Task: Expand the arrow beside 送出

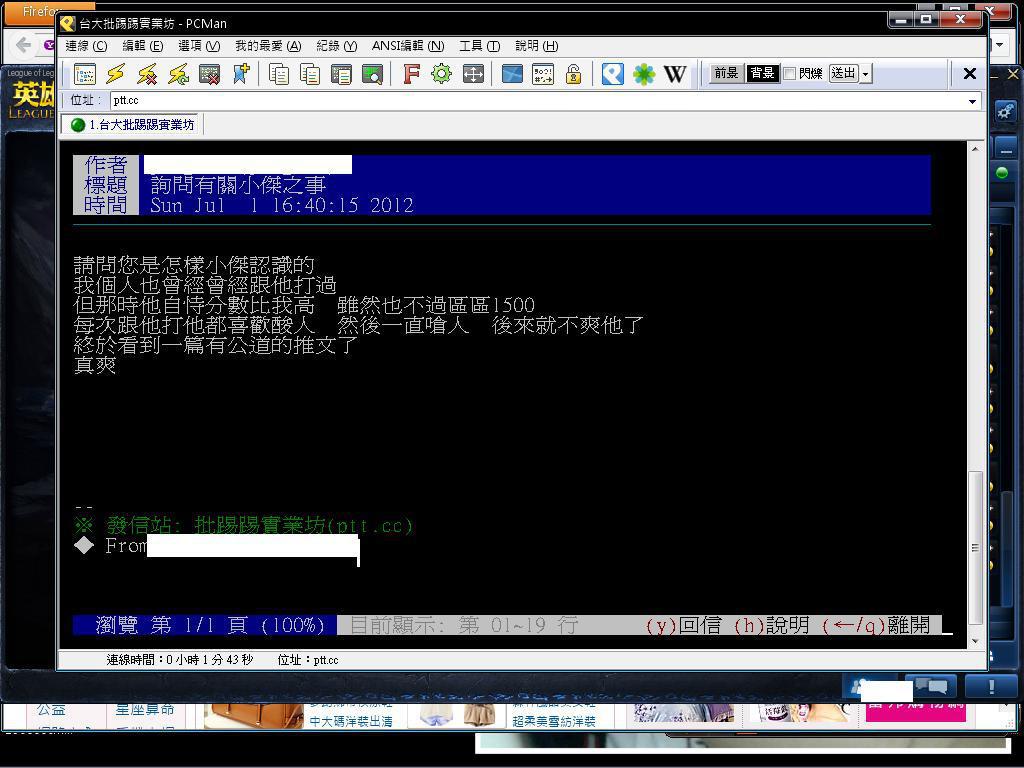Action: pos(866,74)
